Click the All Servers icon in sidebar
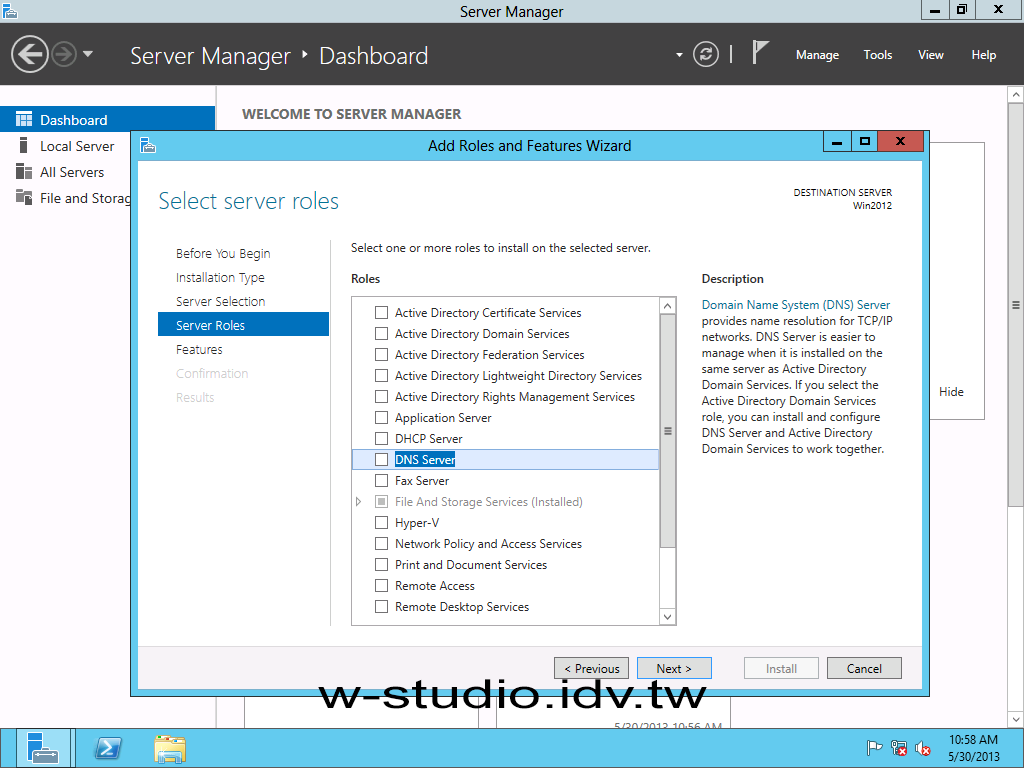The height and width of the screenshot is (768, 1024). pos(24,172)
